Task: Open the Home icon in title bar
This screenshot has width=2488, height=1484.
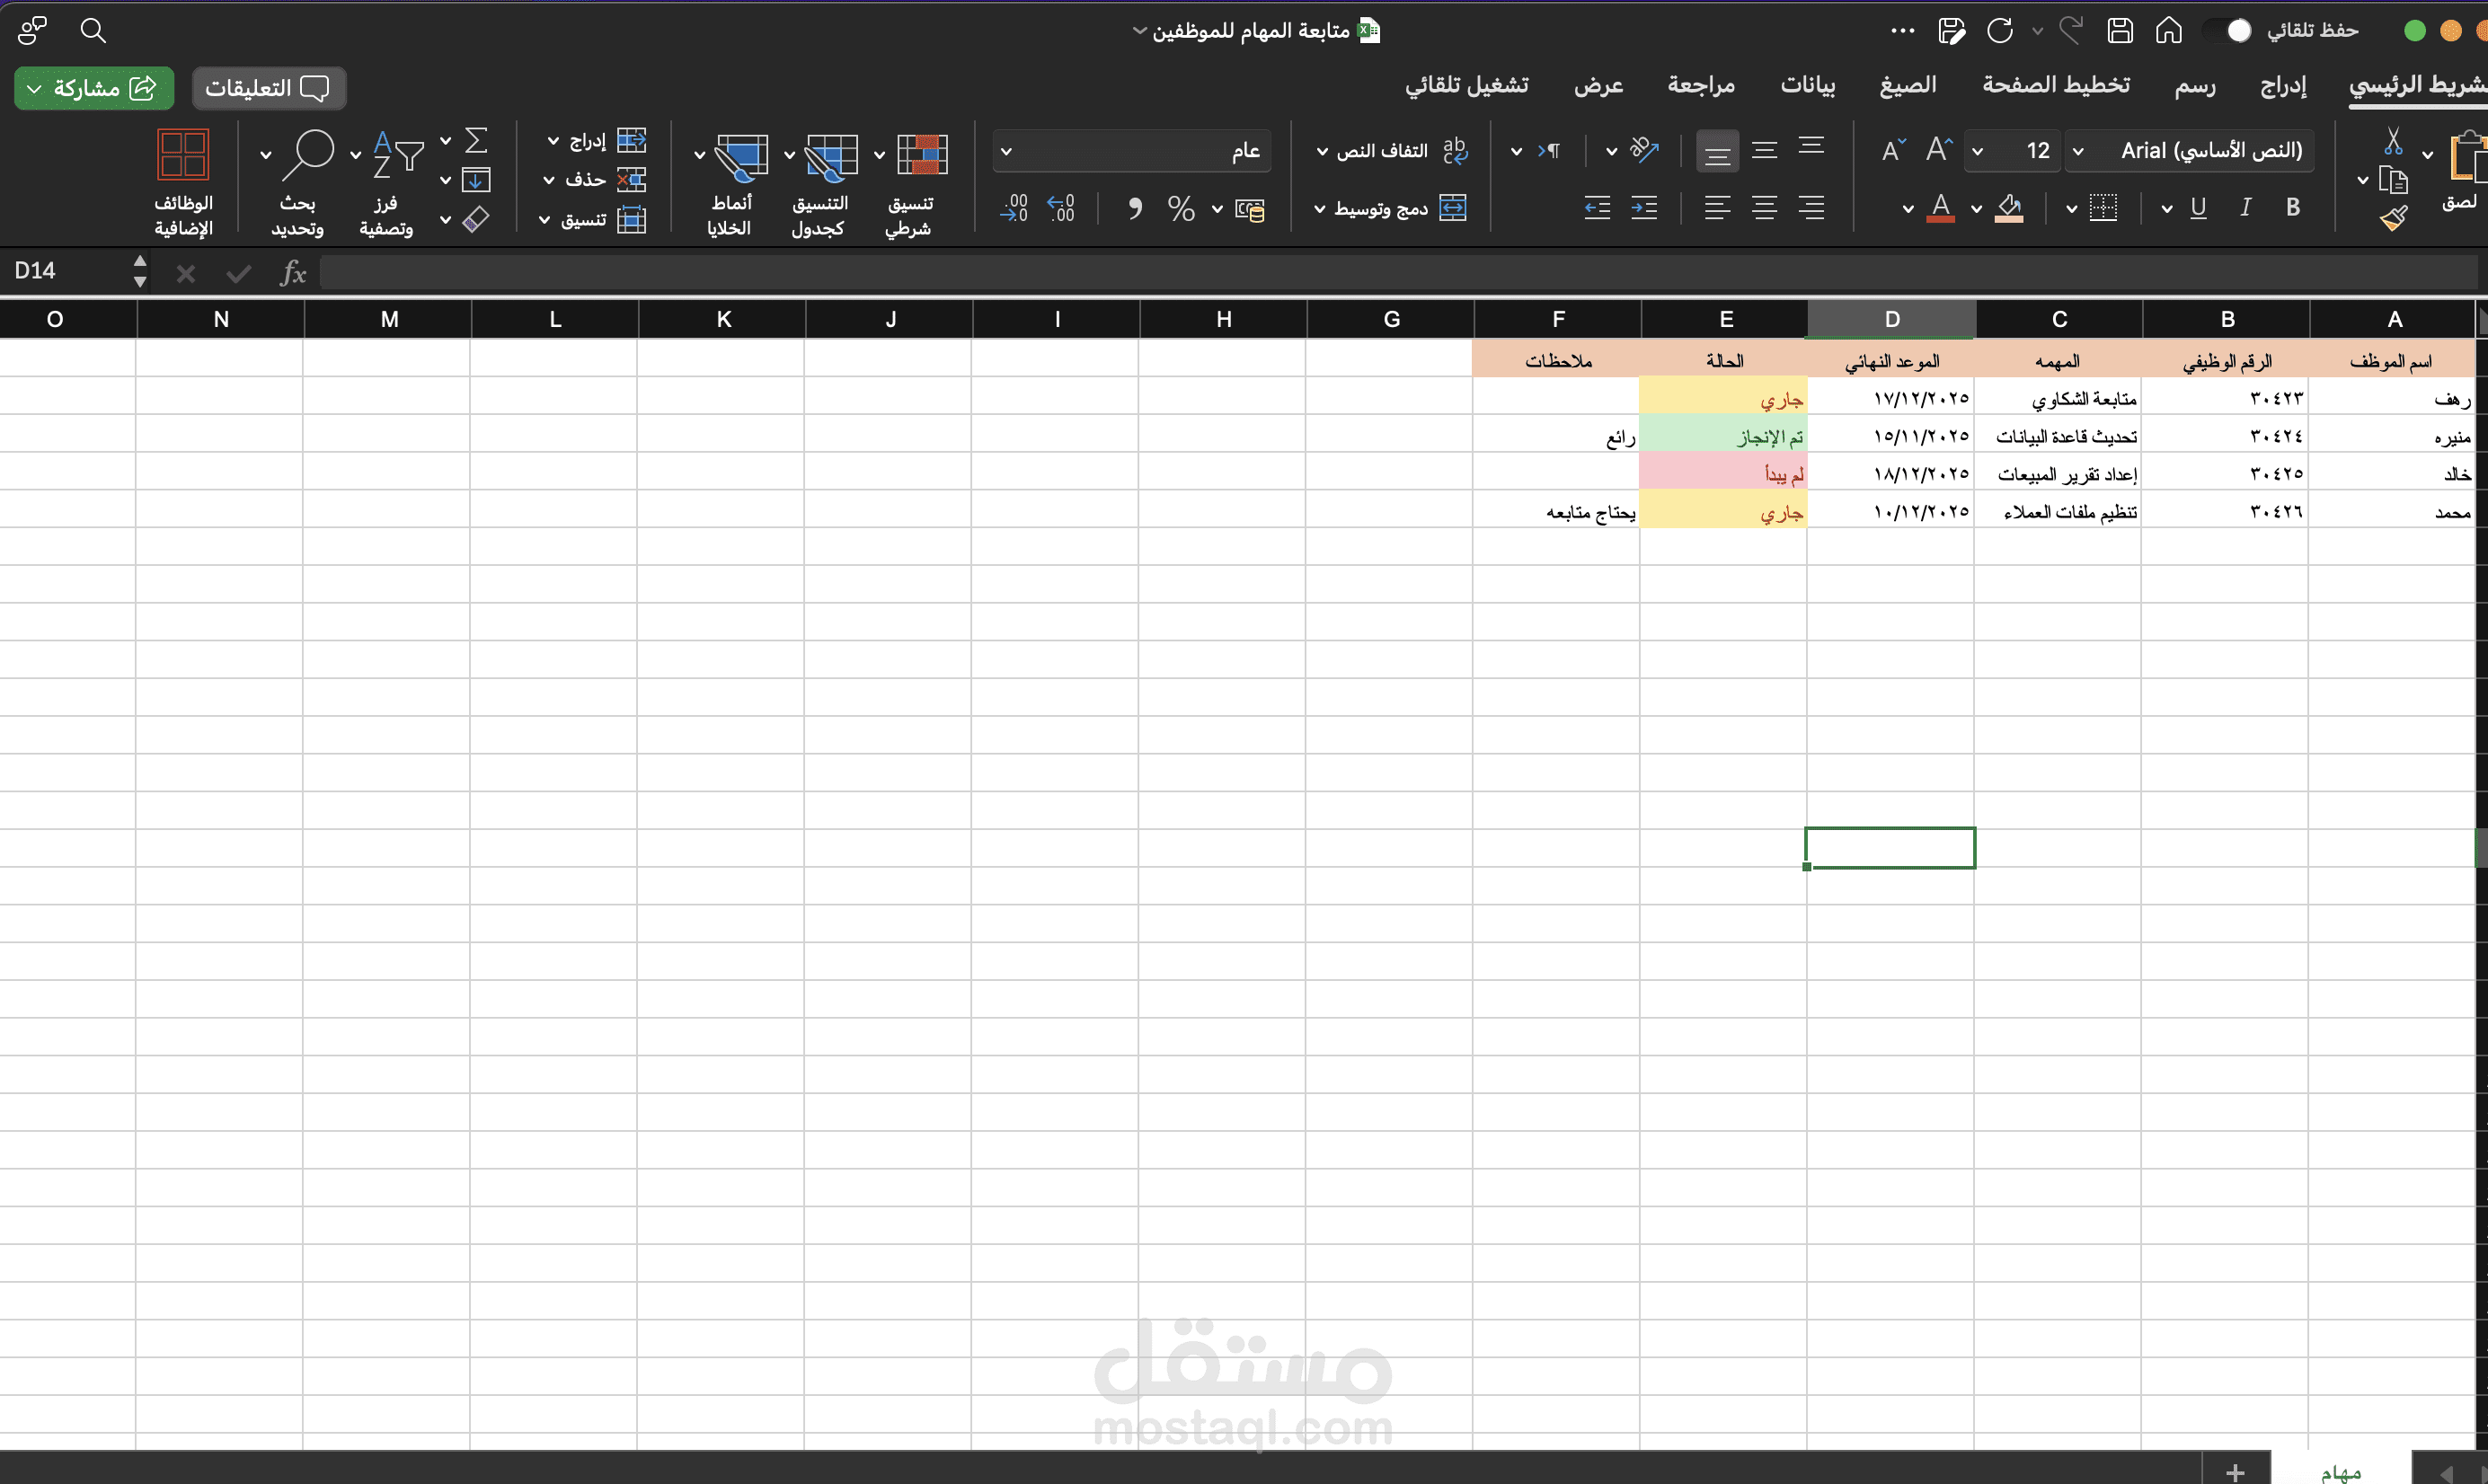Action: click(x=2168, y=31)
